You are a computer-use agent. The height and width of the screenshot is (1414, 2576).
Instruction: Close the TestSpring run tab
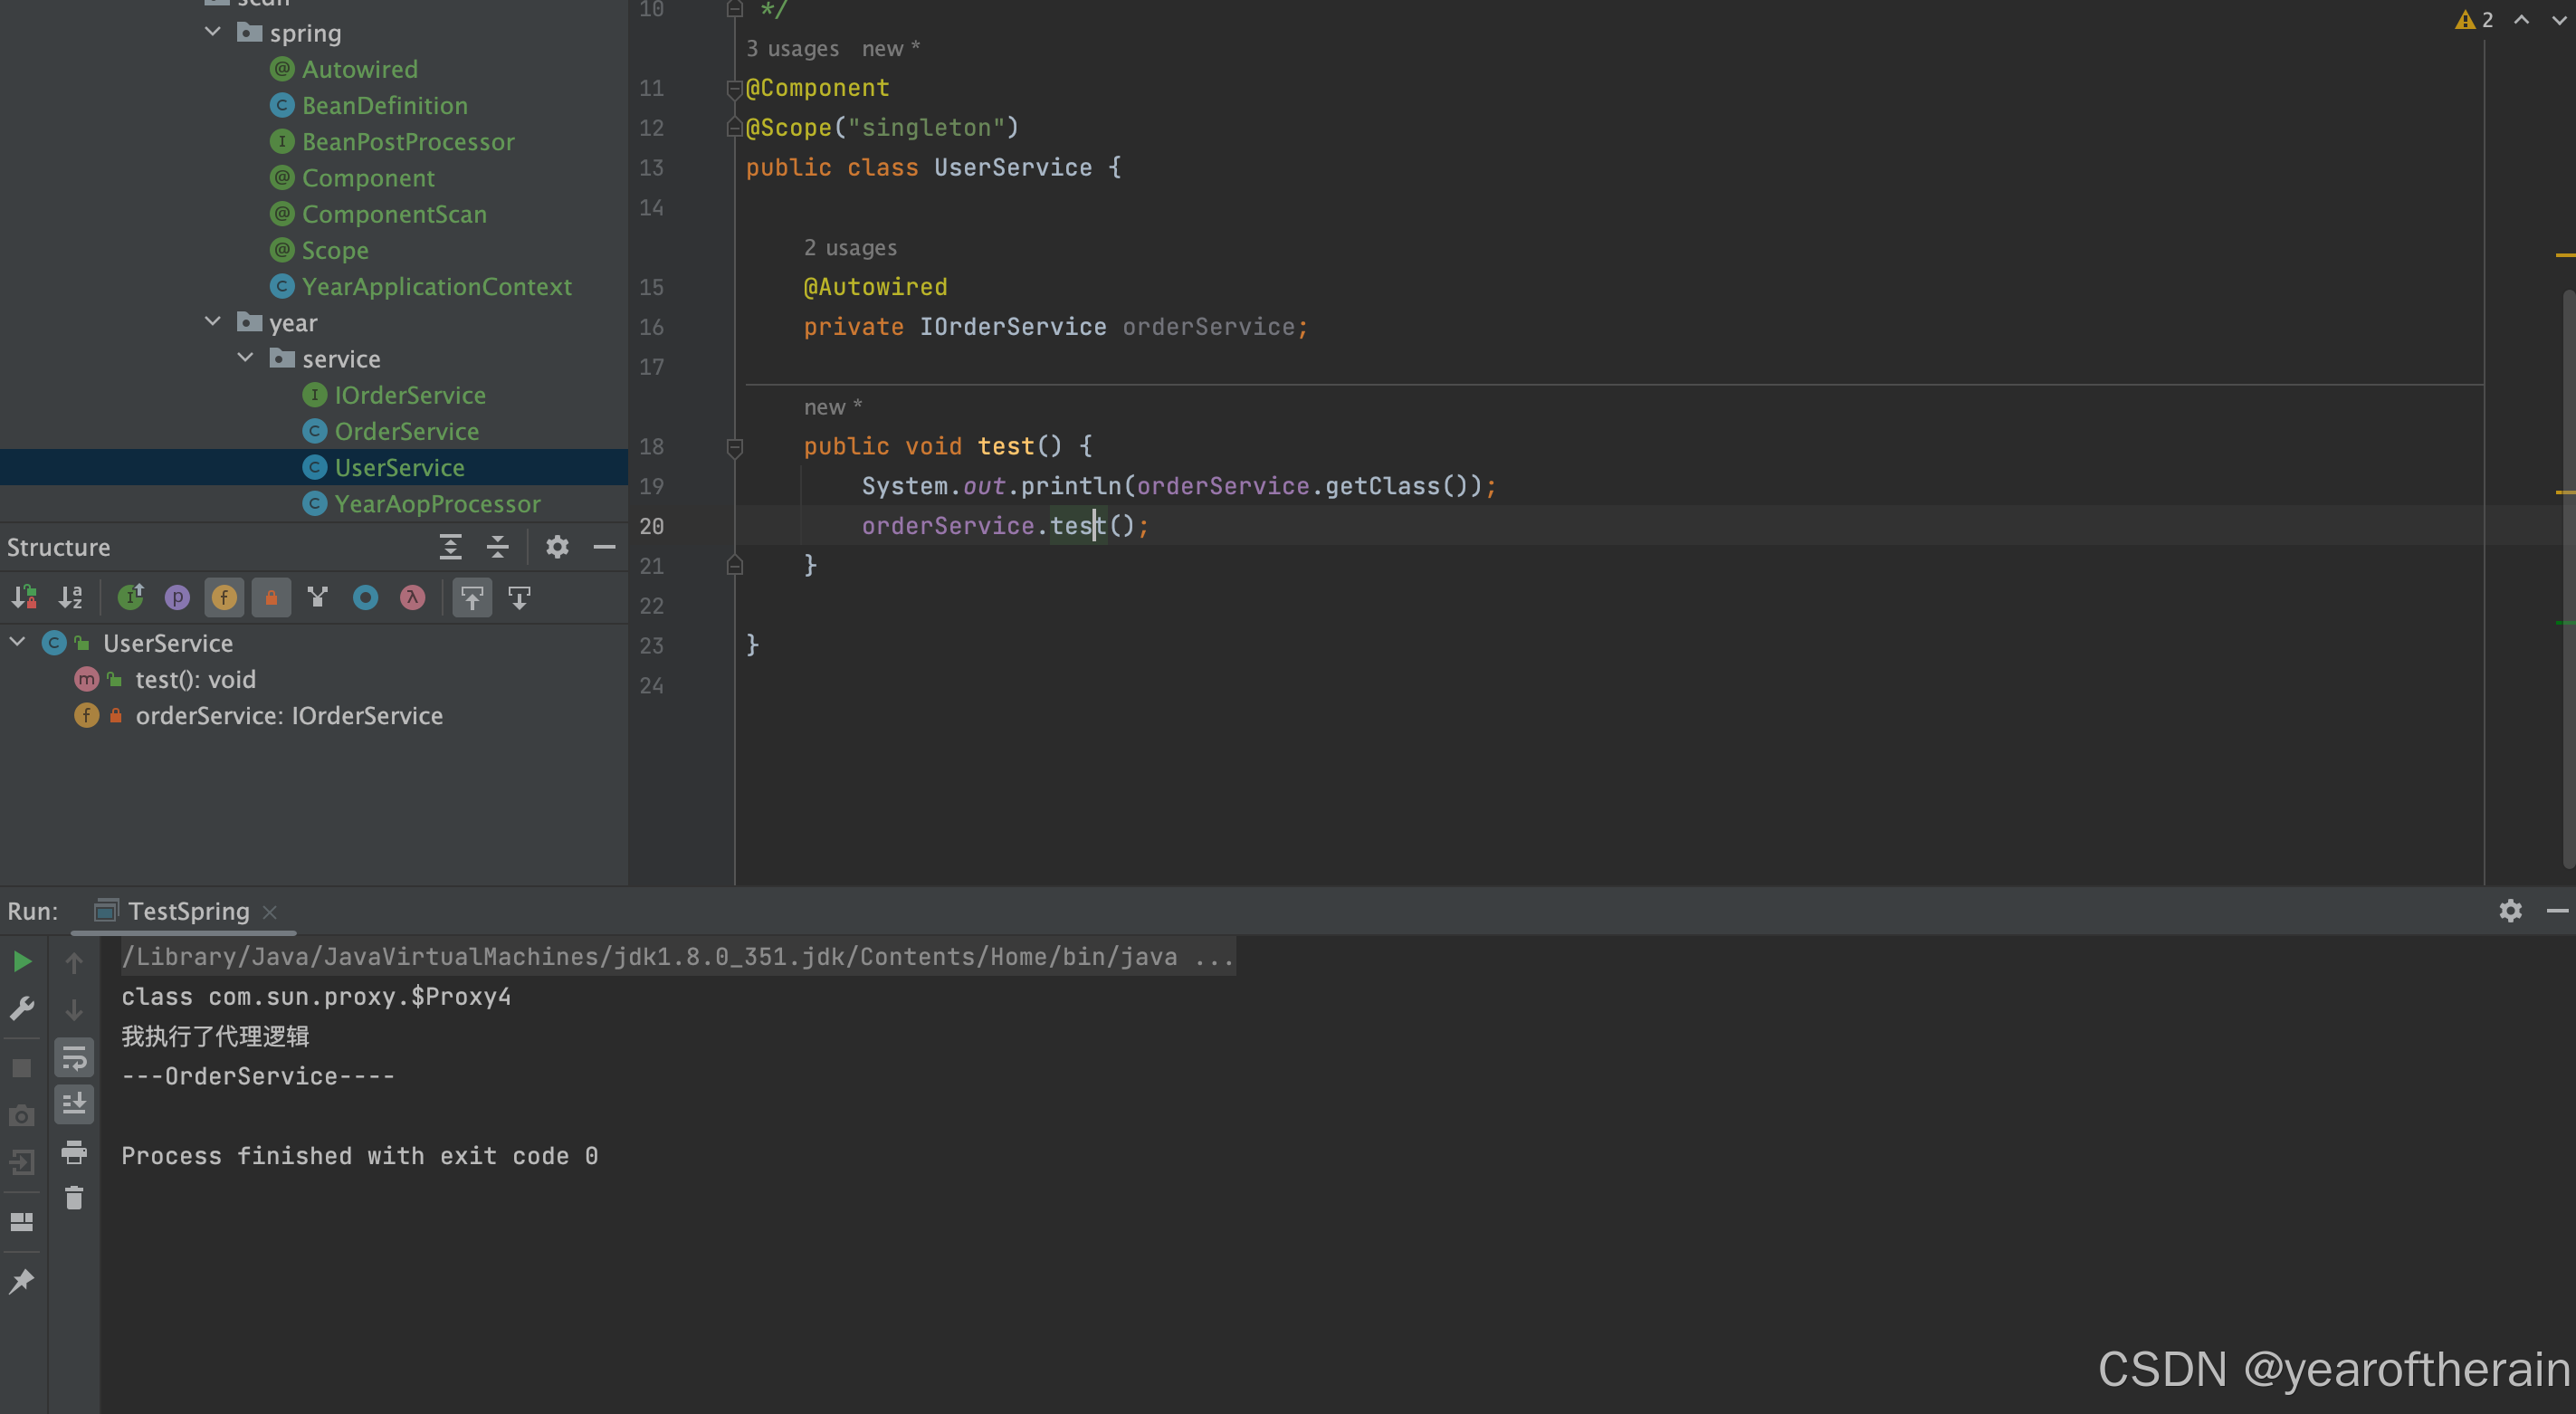coord(269,912)
